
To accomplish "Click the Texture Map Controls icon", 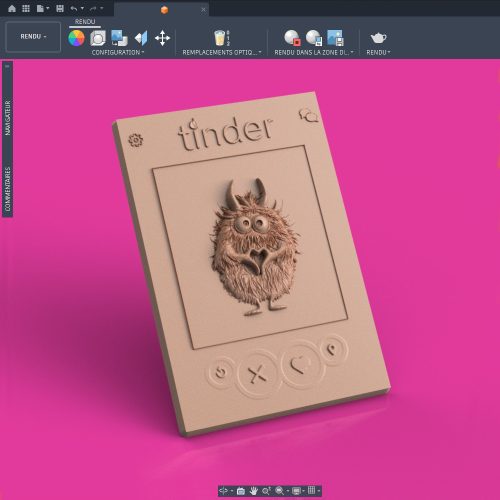I will [141, 38].
